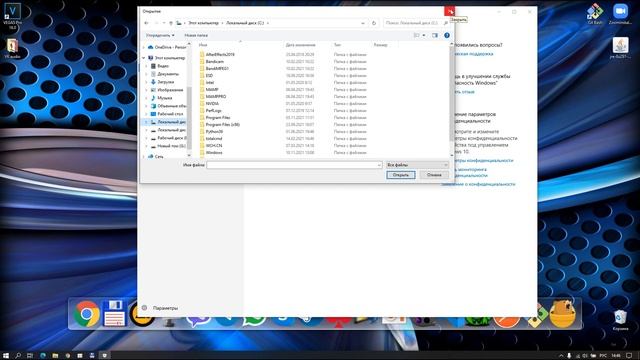The image size is (640, 360).
Task: Select the Program Files (x86) folder name
Action: point(222,124)
